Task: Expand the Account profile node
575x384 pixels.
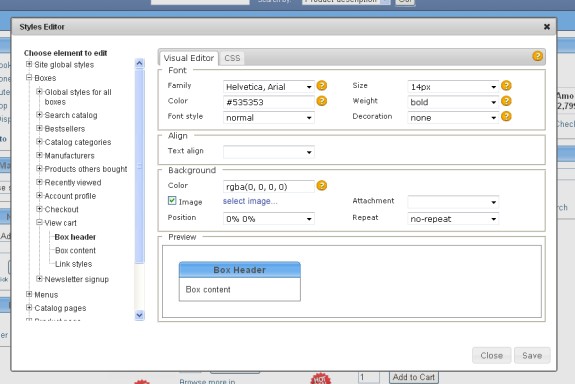Action: click(x=39, y=195)
